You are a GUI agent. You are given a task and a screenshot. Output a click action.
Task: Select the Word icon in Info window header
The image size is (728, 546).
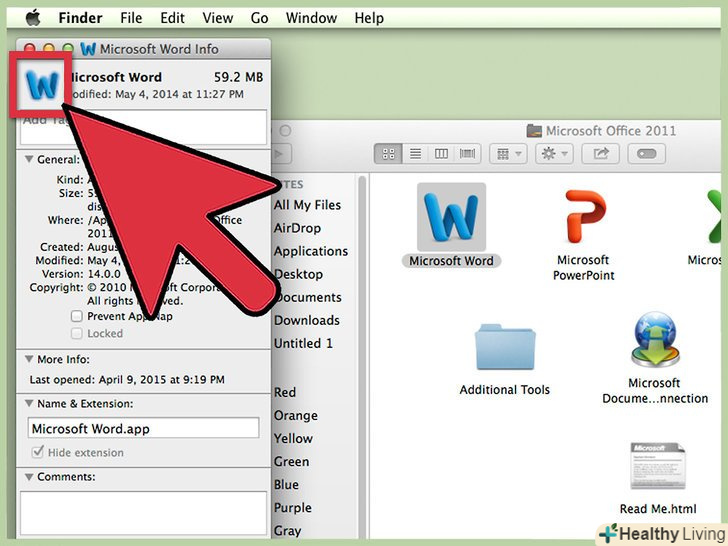pyautogui.click(x=42, y=84)
